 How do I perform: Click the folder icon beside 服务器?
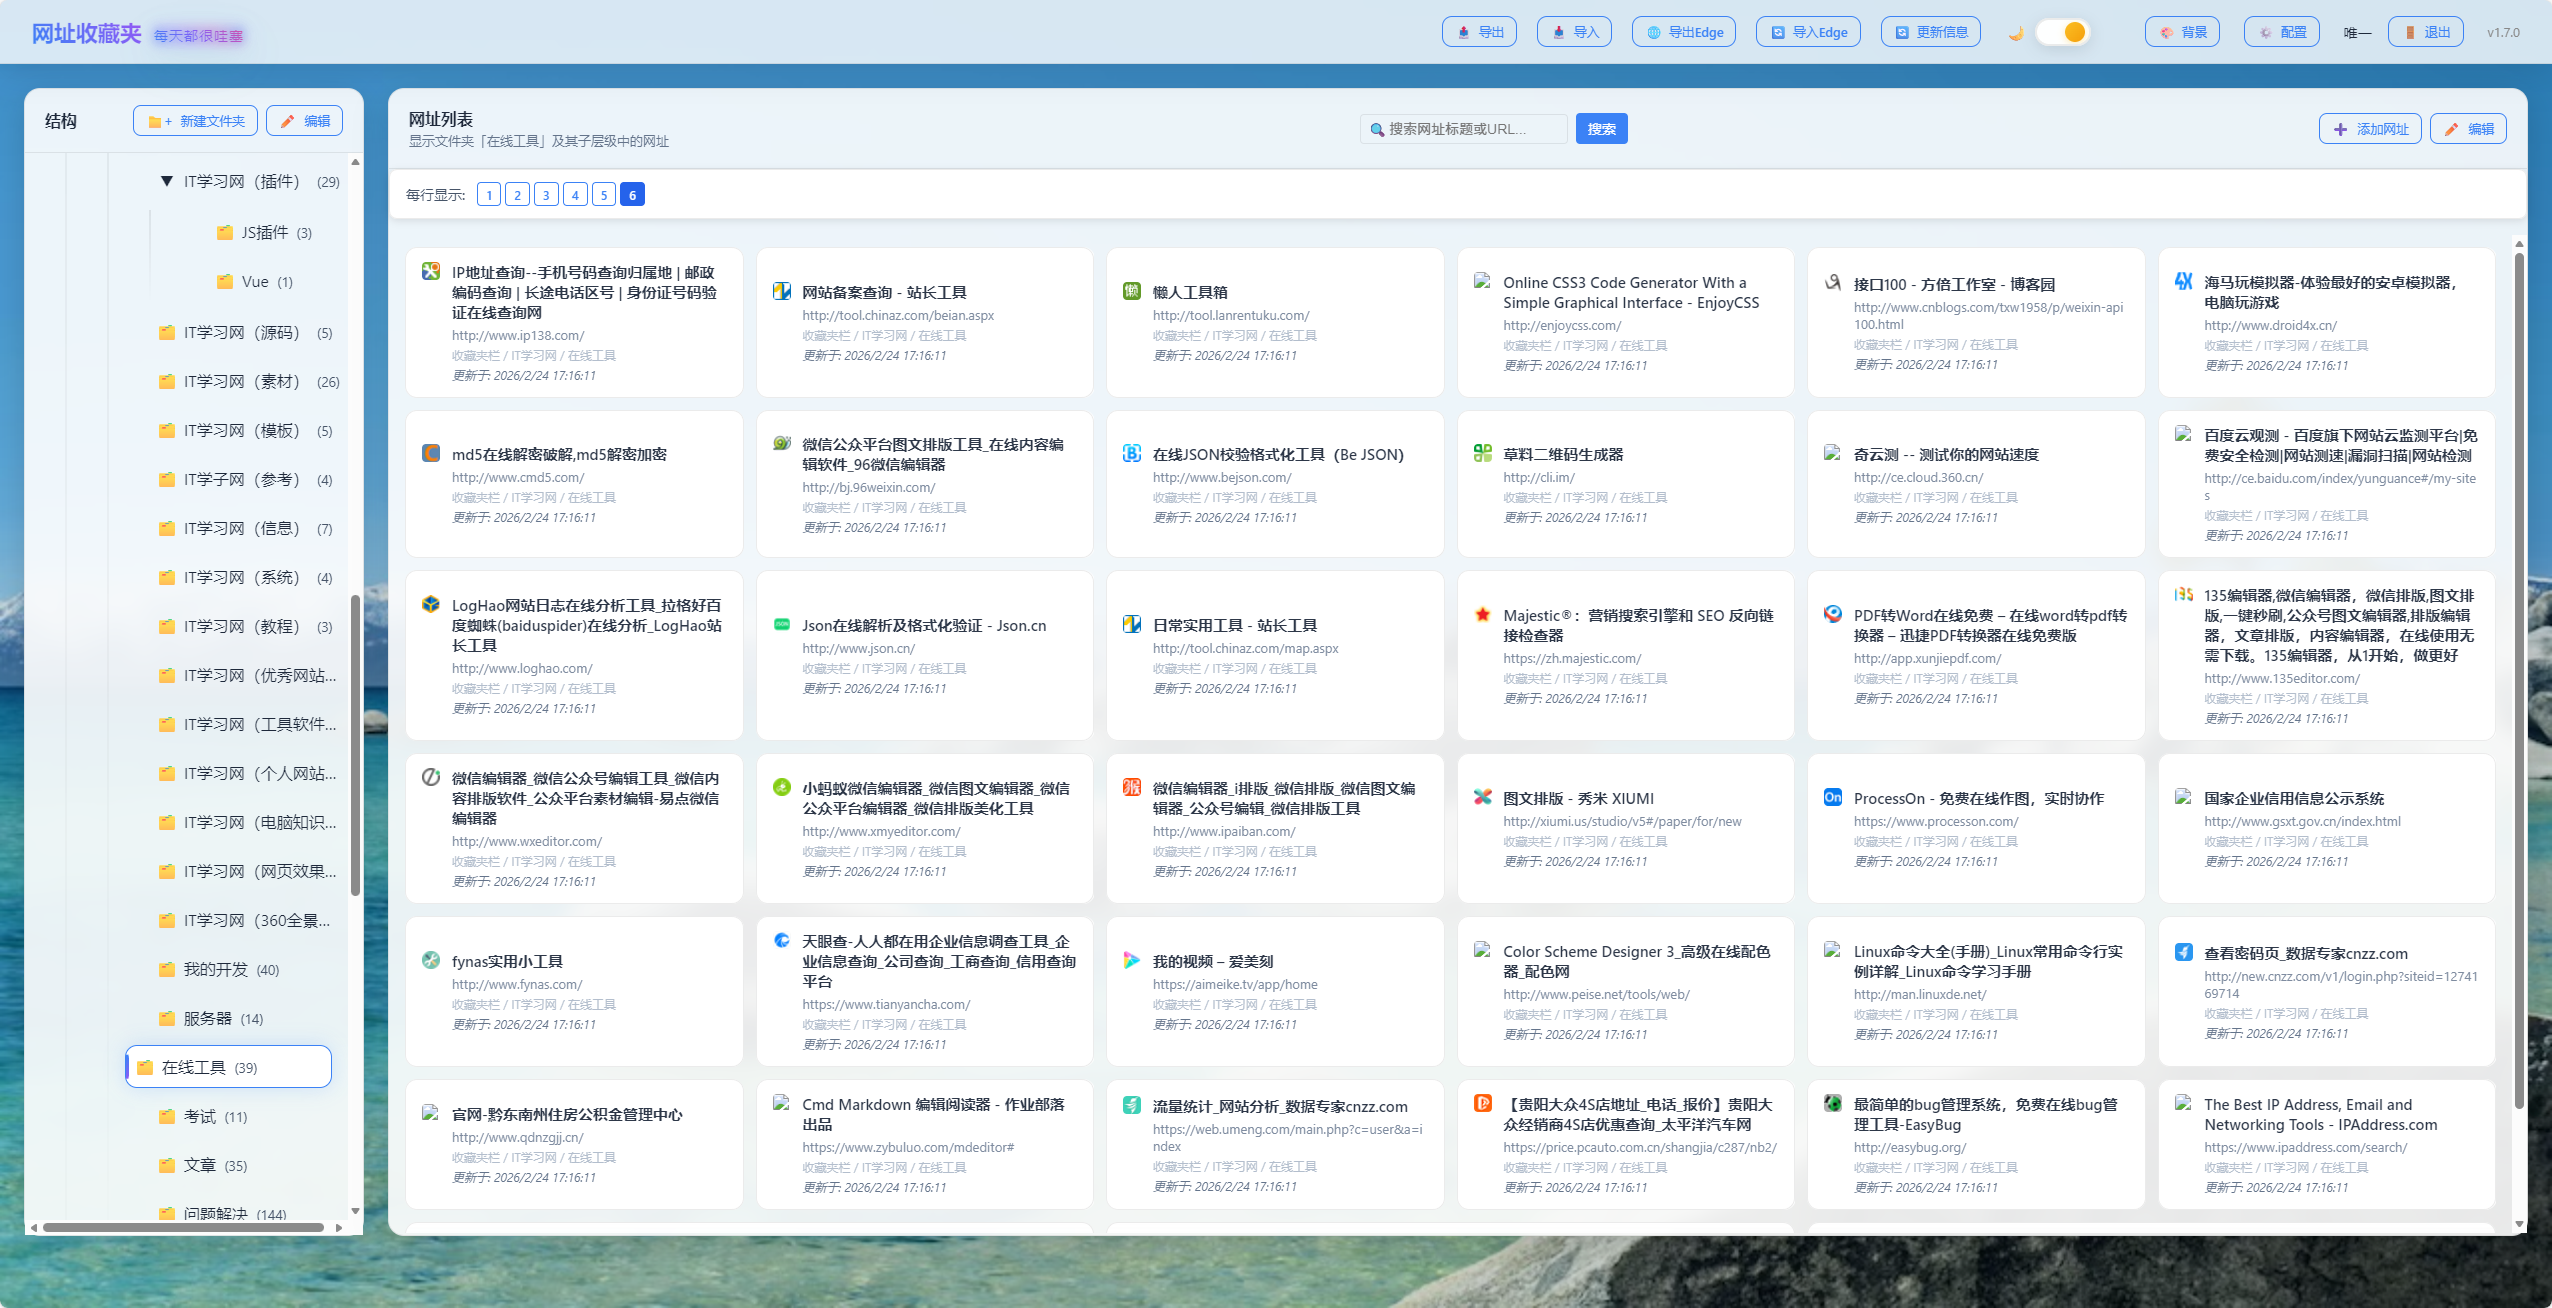click(x=167, y=1018)
